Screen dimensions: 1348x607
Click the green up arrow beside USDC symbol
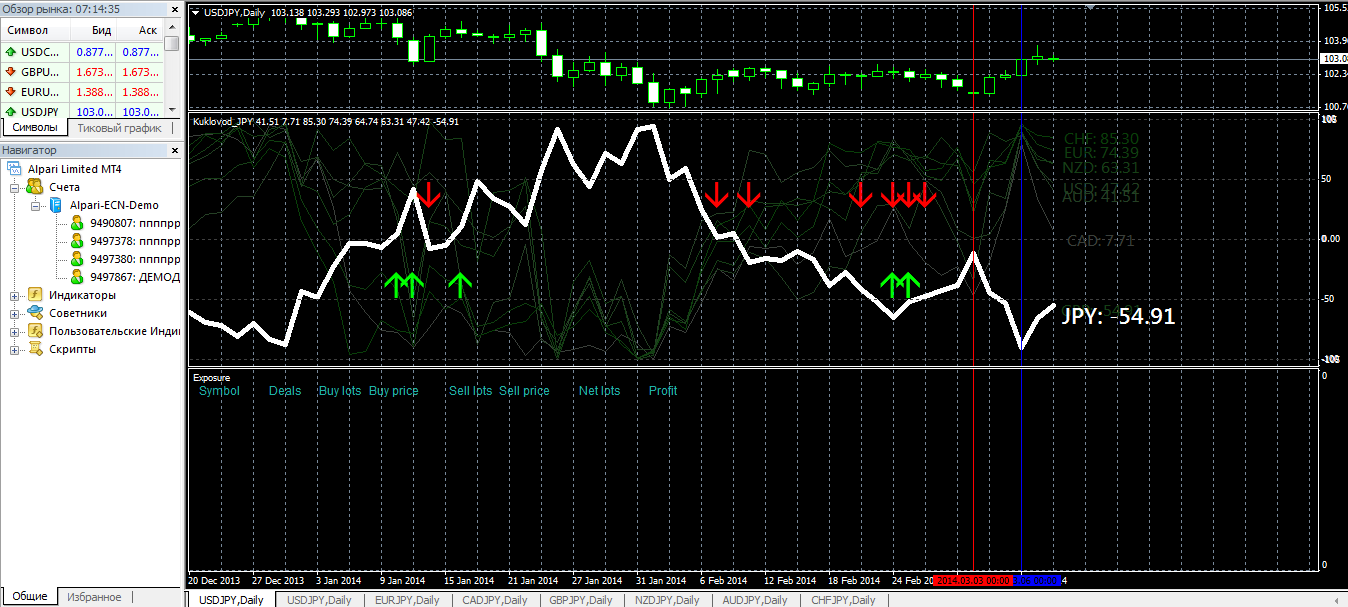pos(11,51)
